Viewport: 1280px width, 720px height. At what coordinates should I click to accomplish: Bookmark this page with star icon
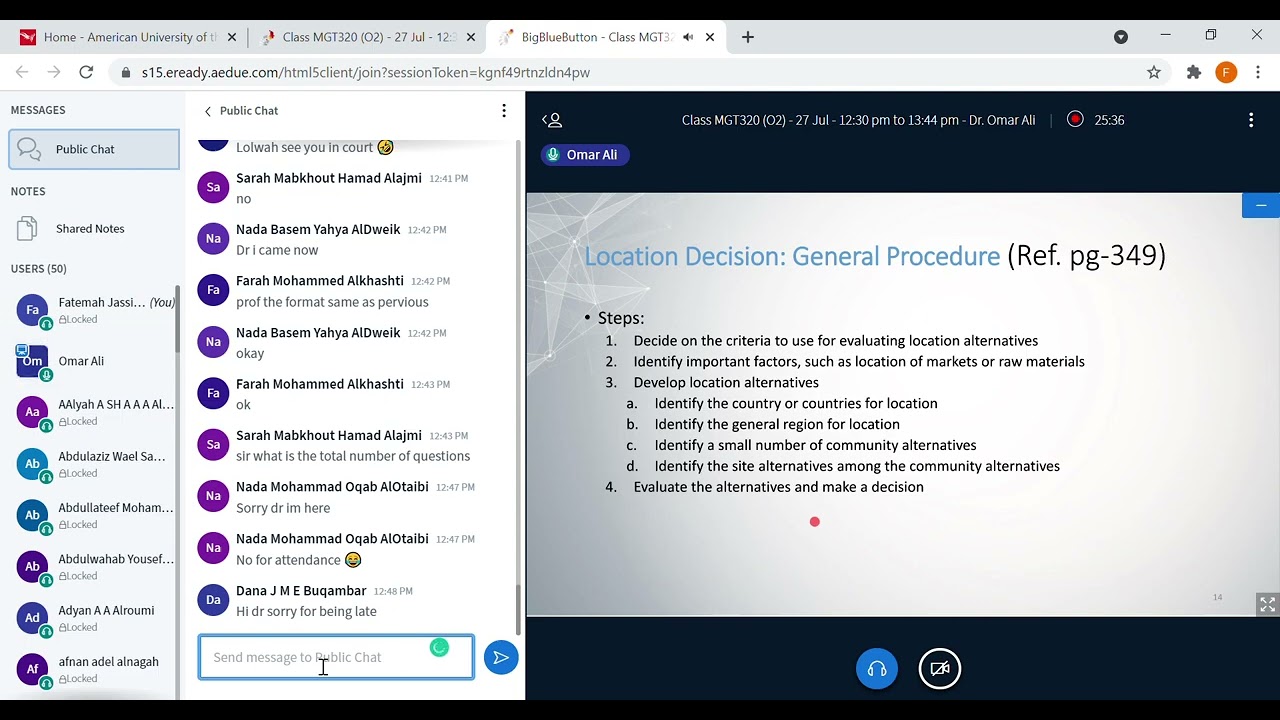click(x=1154, y=72)
